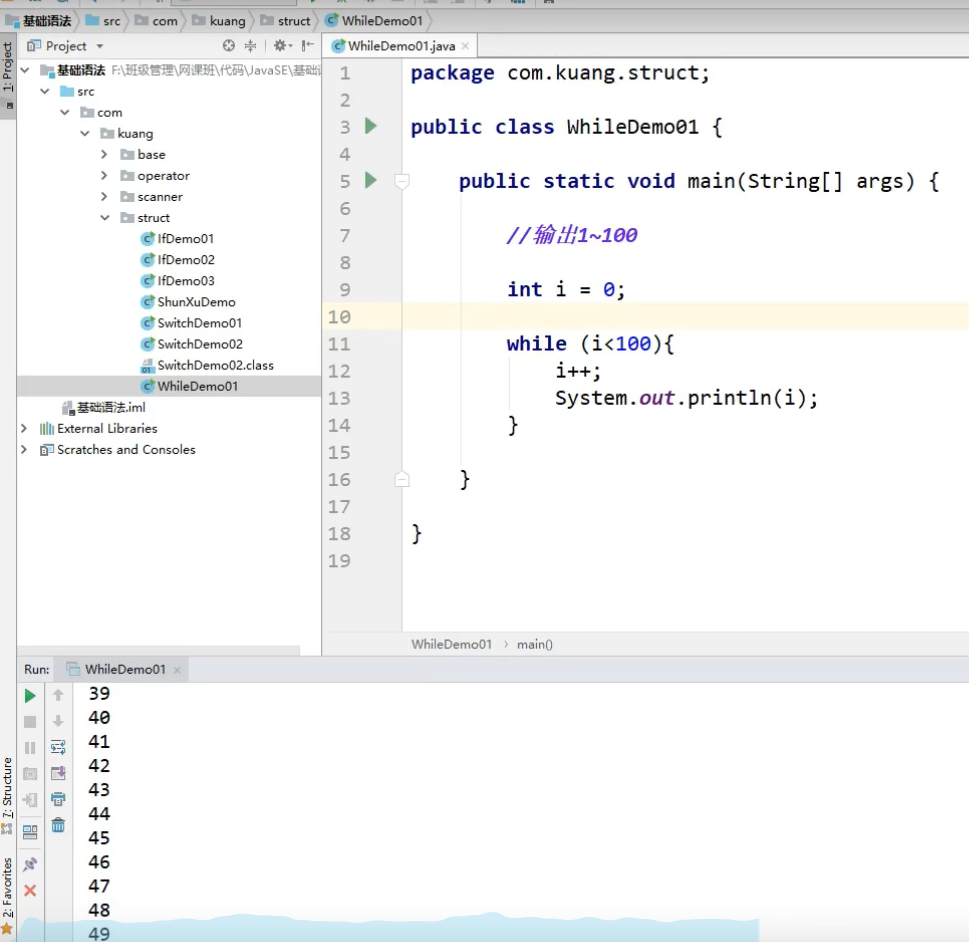Click com breadcrumb in navigation bar
The width and height of the screenshot is (969, 942).
(156, 20)
